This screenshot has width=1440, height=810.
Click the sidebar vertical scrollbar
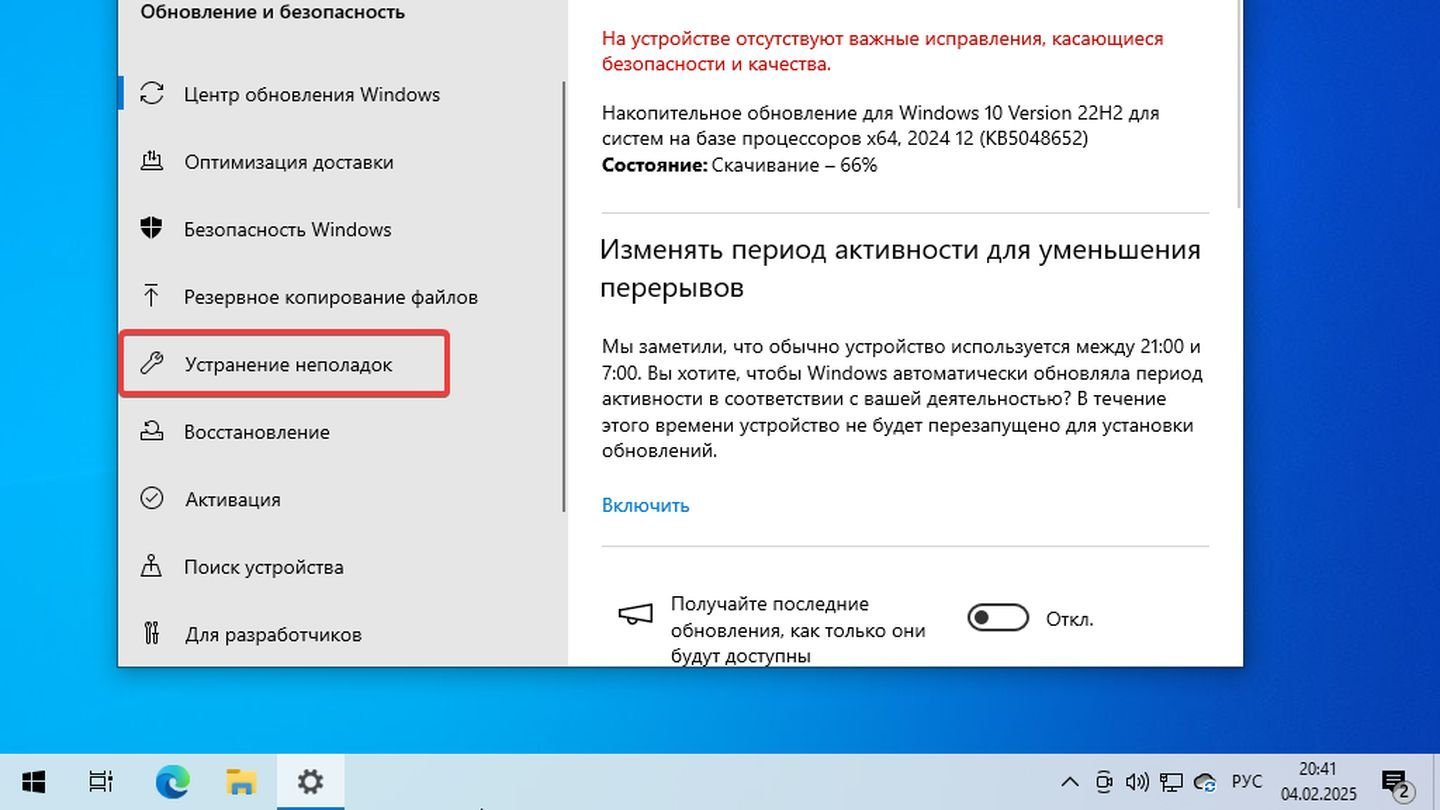point(565,297)
